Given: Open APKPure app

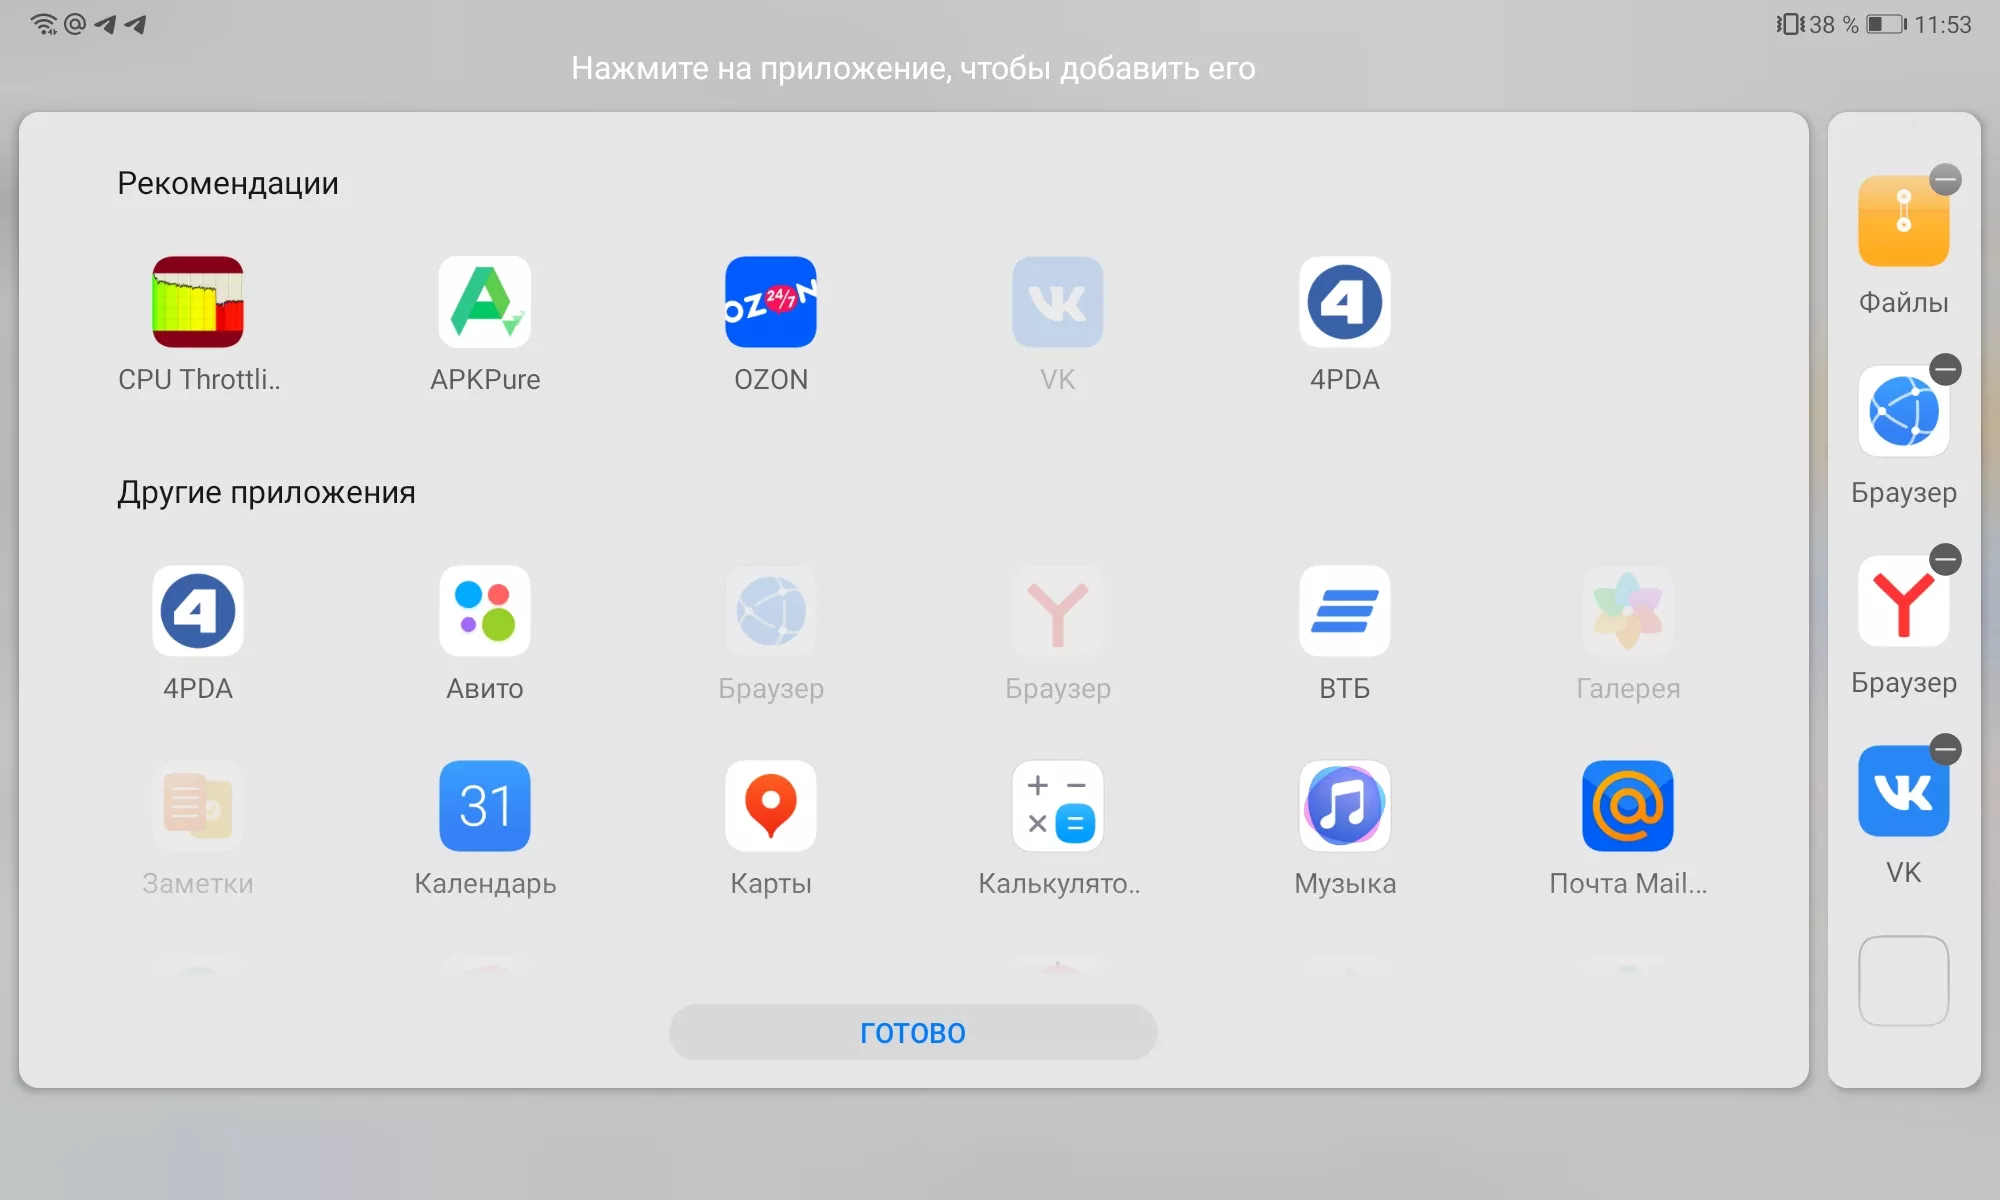Looking at the screenshot, I should [x=484, y=303].
